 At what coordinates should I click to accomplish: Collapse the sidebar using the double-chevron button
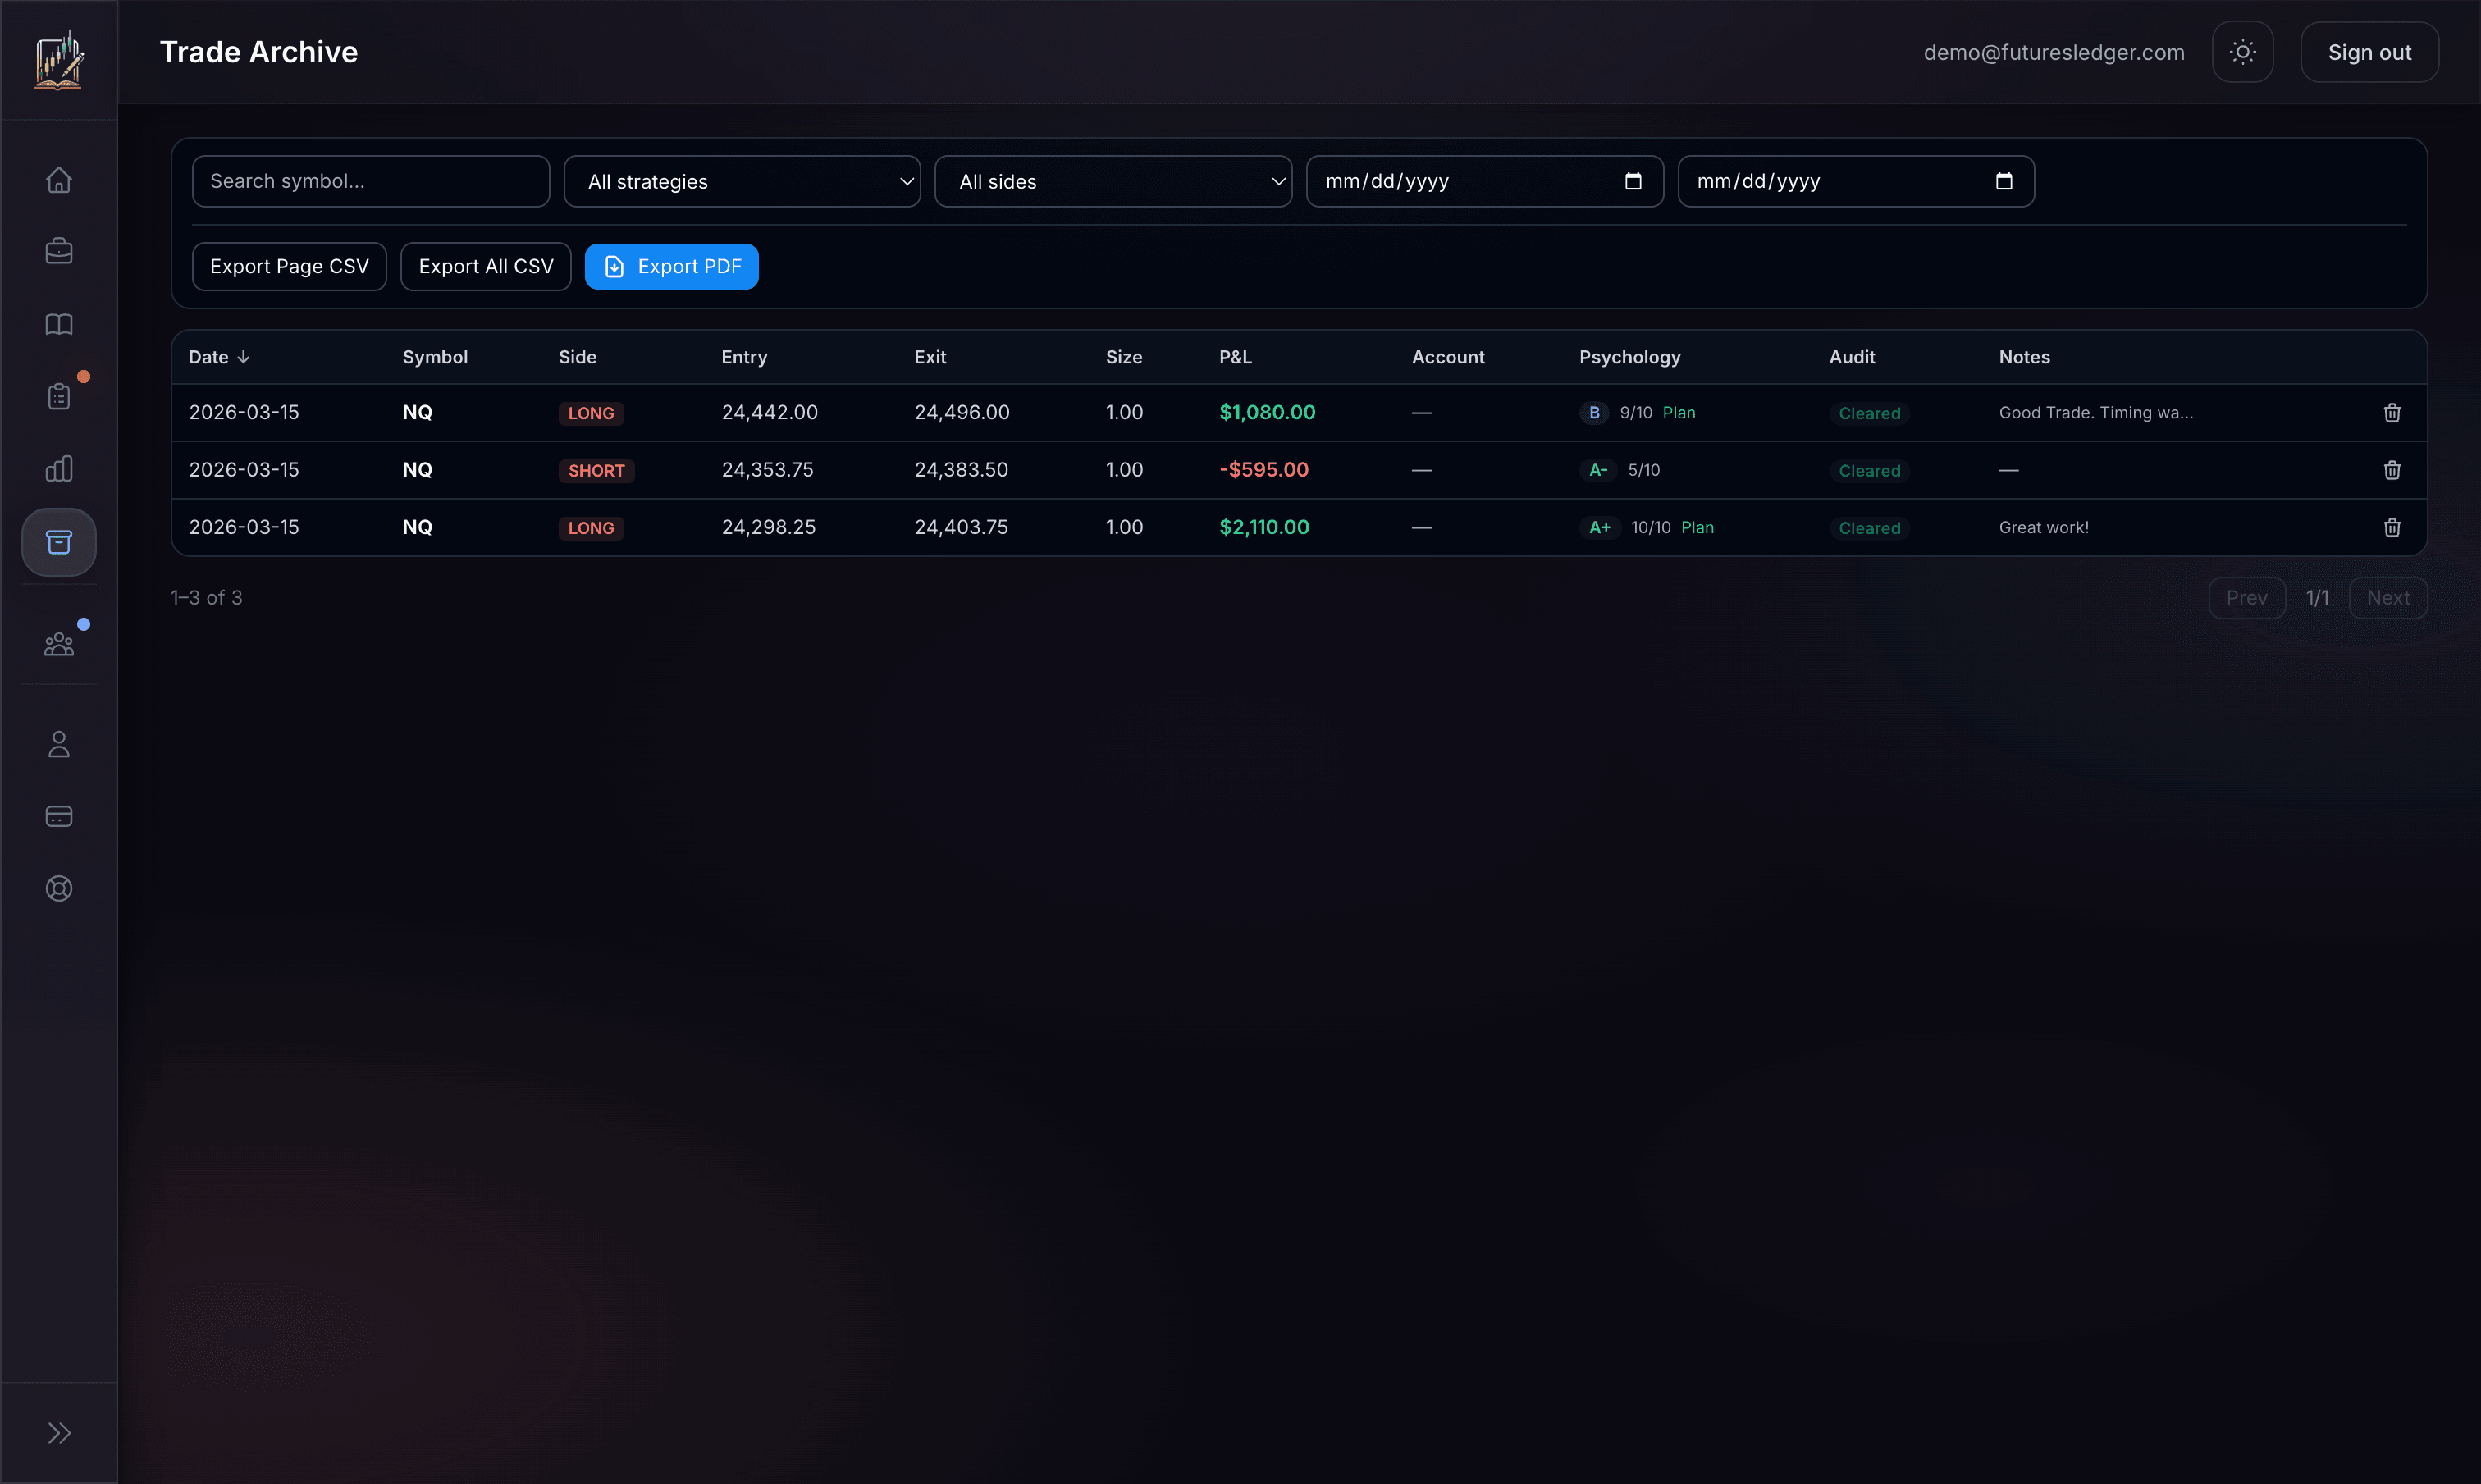point(58,1432)
